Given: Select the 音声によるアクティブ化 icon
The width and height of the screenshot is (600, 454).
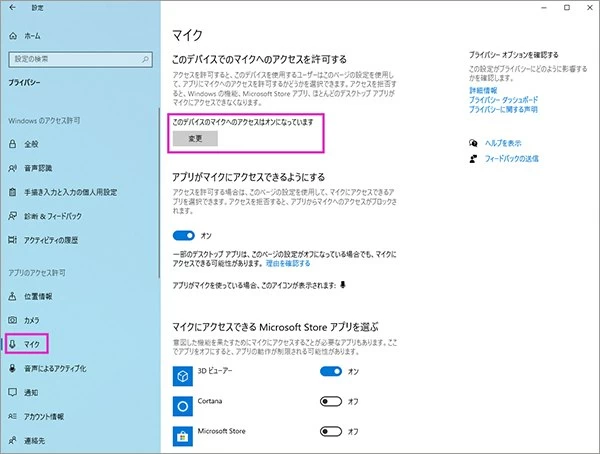Looking at the screenshot, I should pyautogui.click(x=13, y=368).
